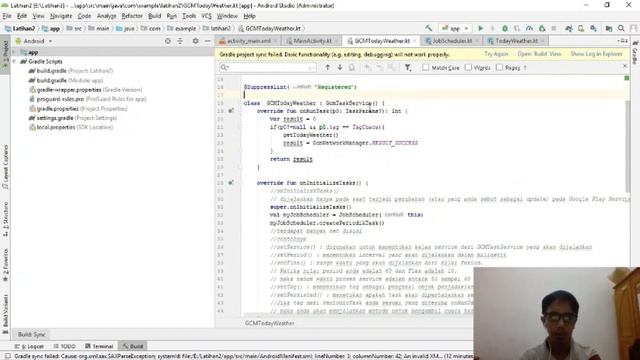Open the SDK Manager icon
This screenshot has width=640, height=360.
click(x=593, y=28)
